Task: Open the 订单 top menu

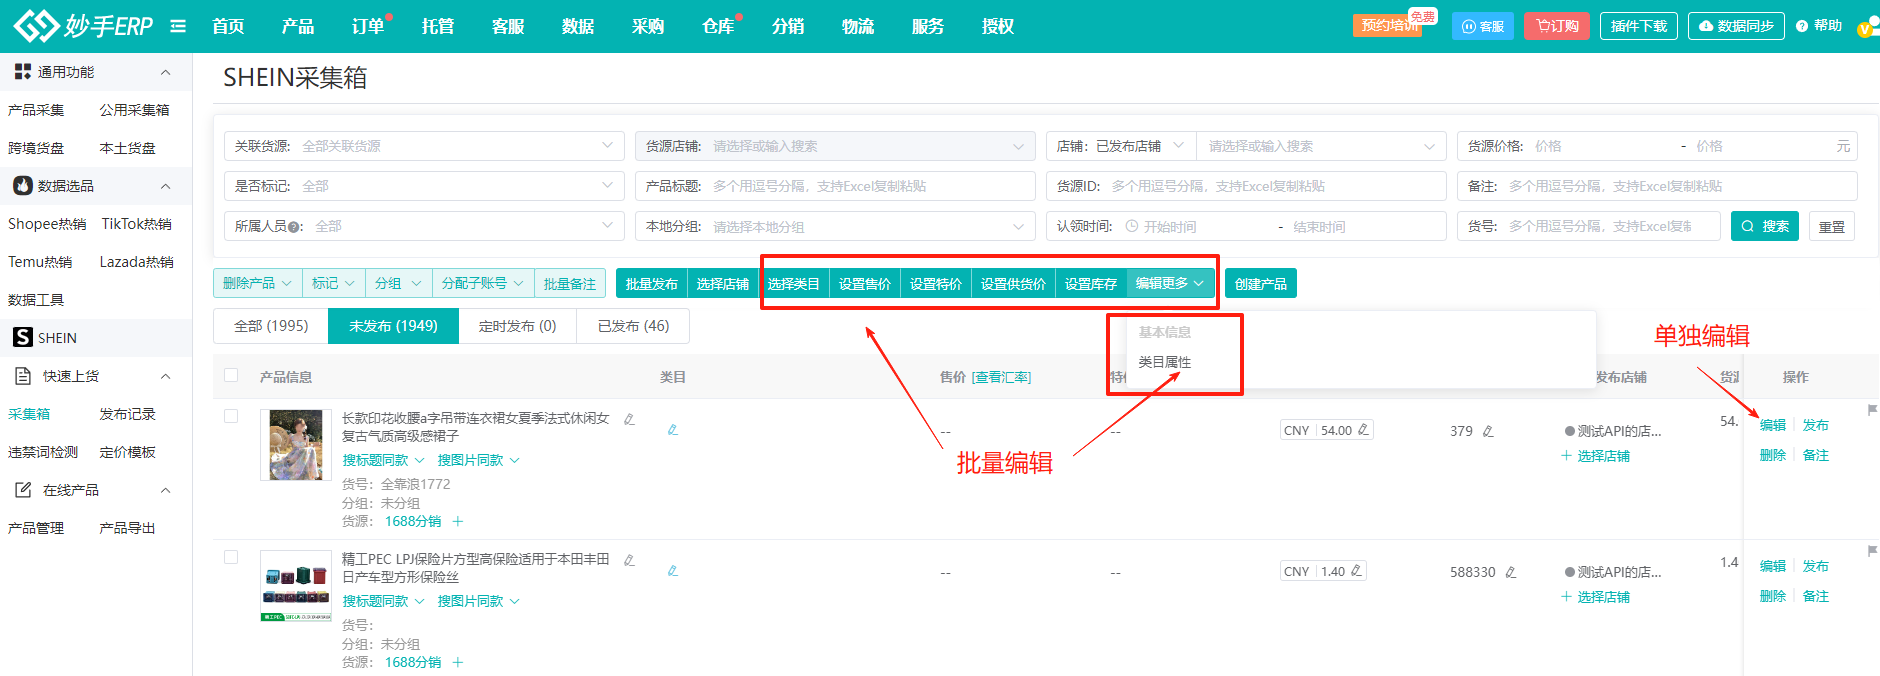Action: pyautogui.click(x=368, y=26)
